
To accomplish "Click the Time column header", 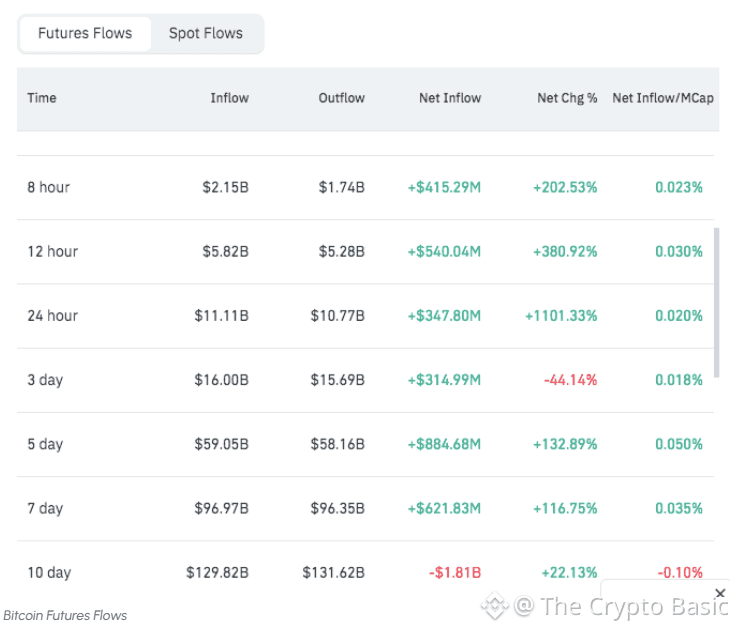I will coord(42,98).
